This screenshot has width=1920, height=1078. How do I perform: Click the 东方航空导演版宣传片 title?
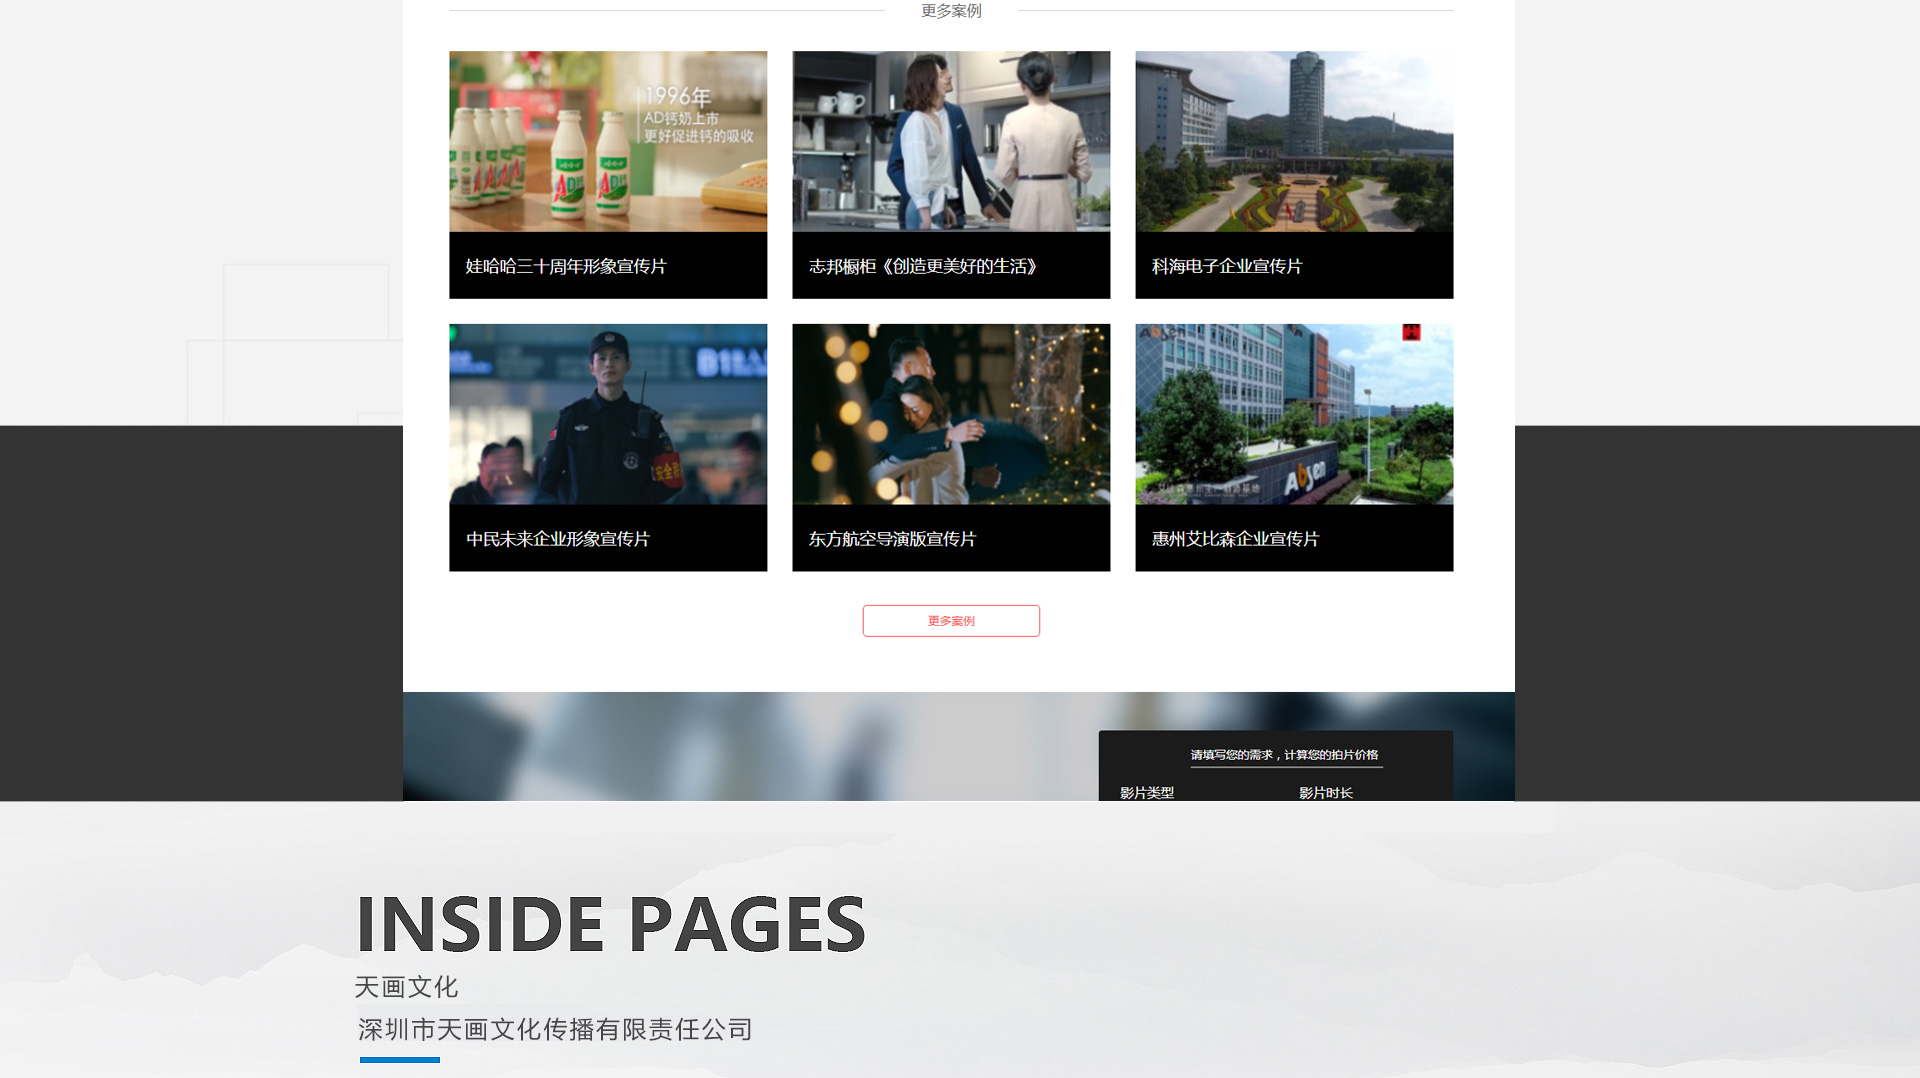pyautogui.click(x=892, y=539)
